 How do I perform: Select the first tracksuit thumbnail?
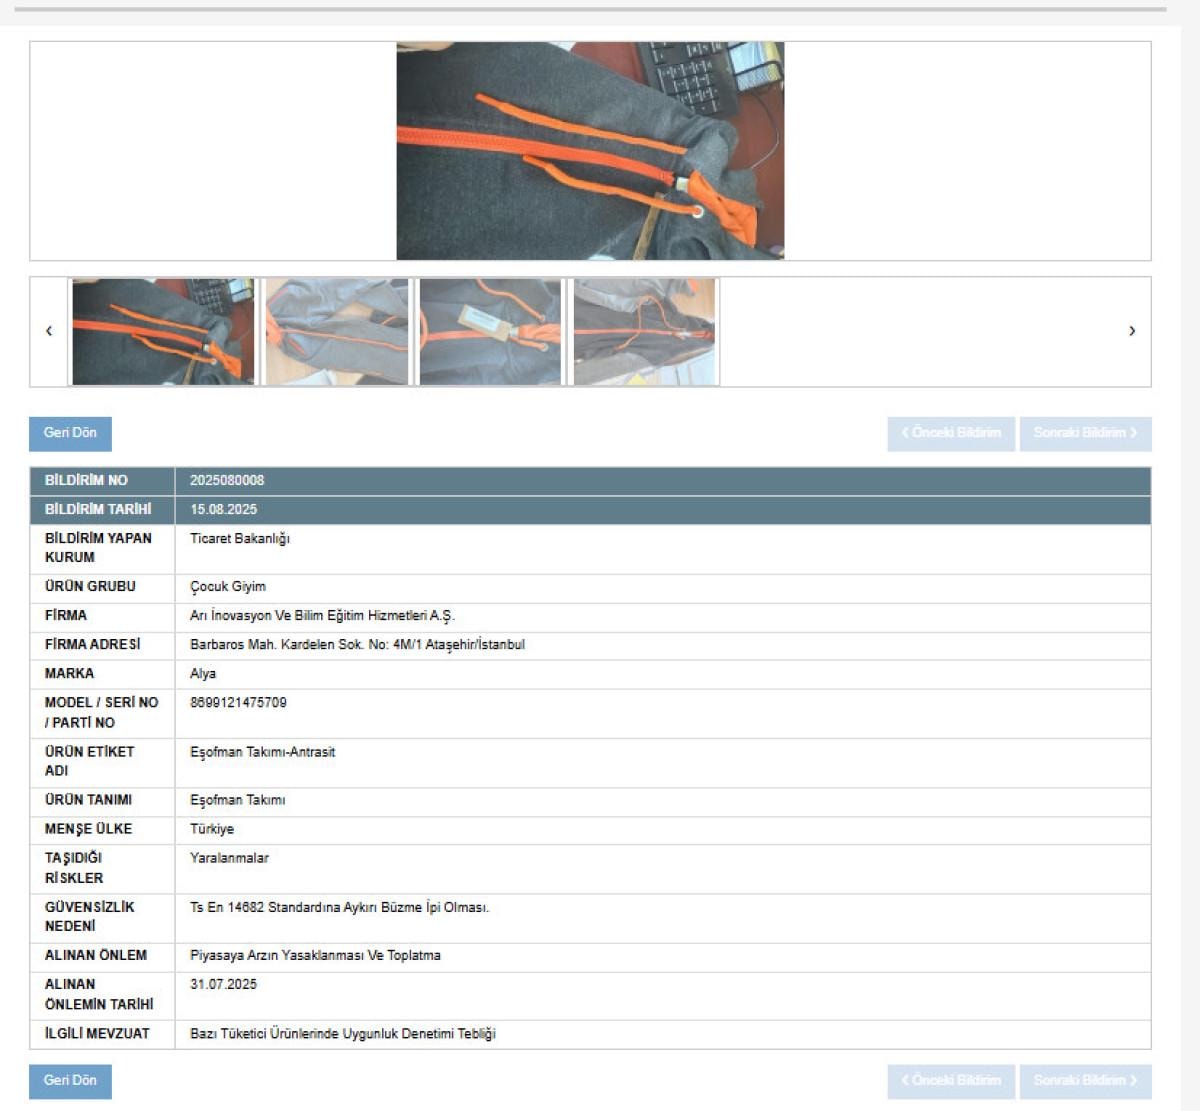[x=163, y=332]
